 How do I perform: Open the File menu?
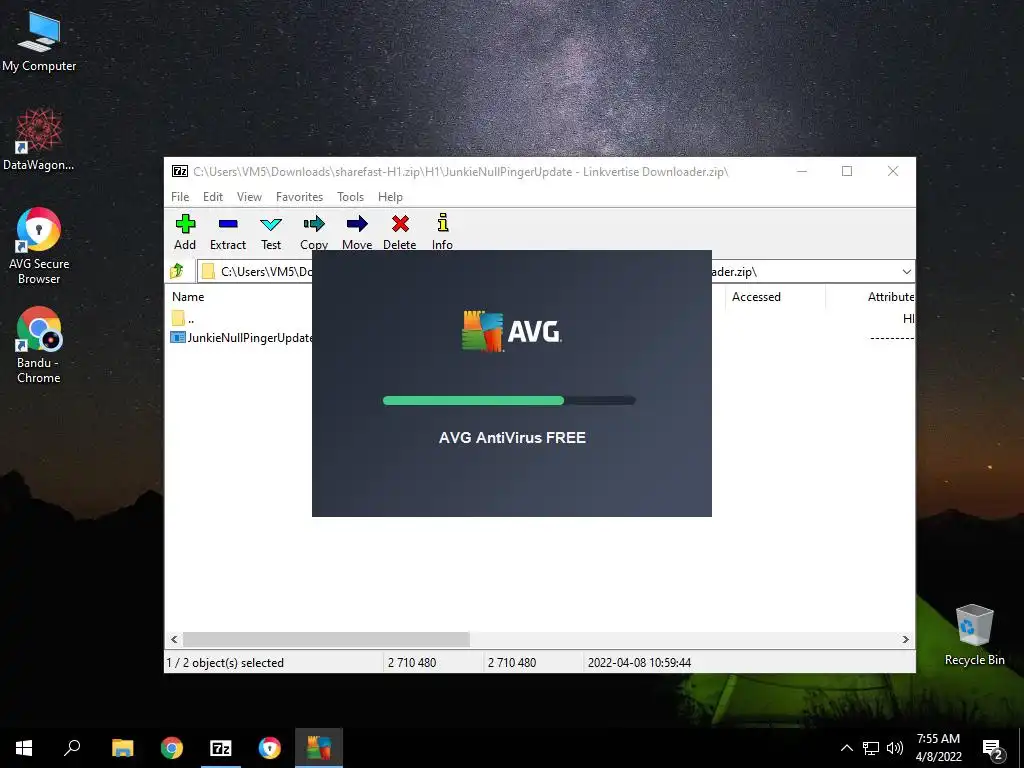180,197
